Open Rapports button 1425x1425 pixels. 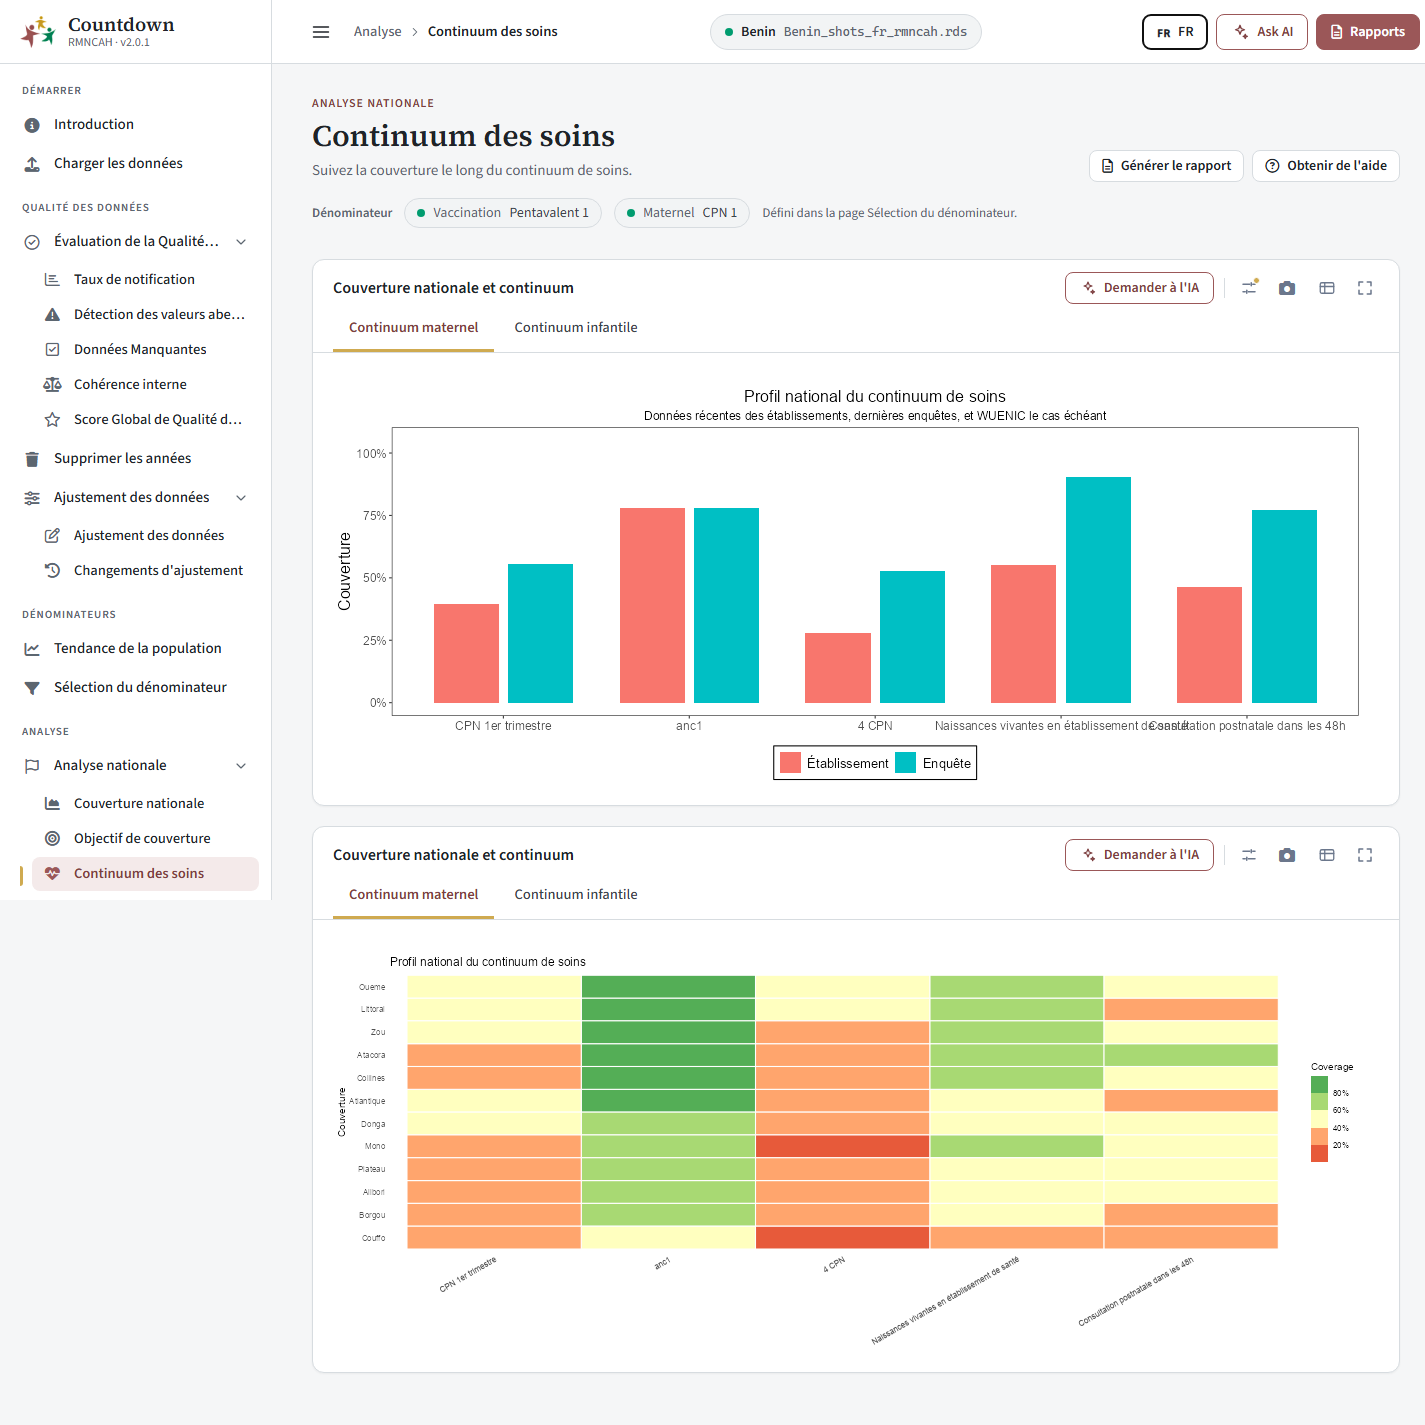point(1367,32)
